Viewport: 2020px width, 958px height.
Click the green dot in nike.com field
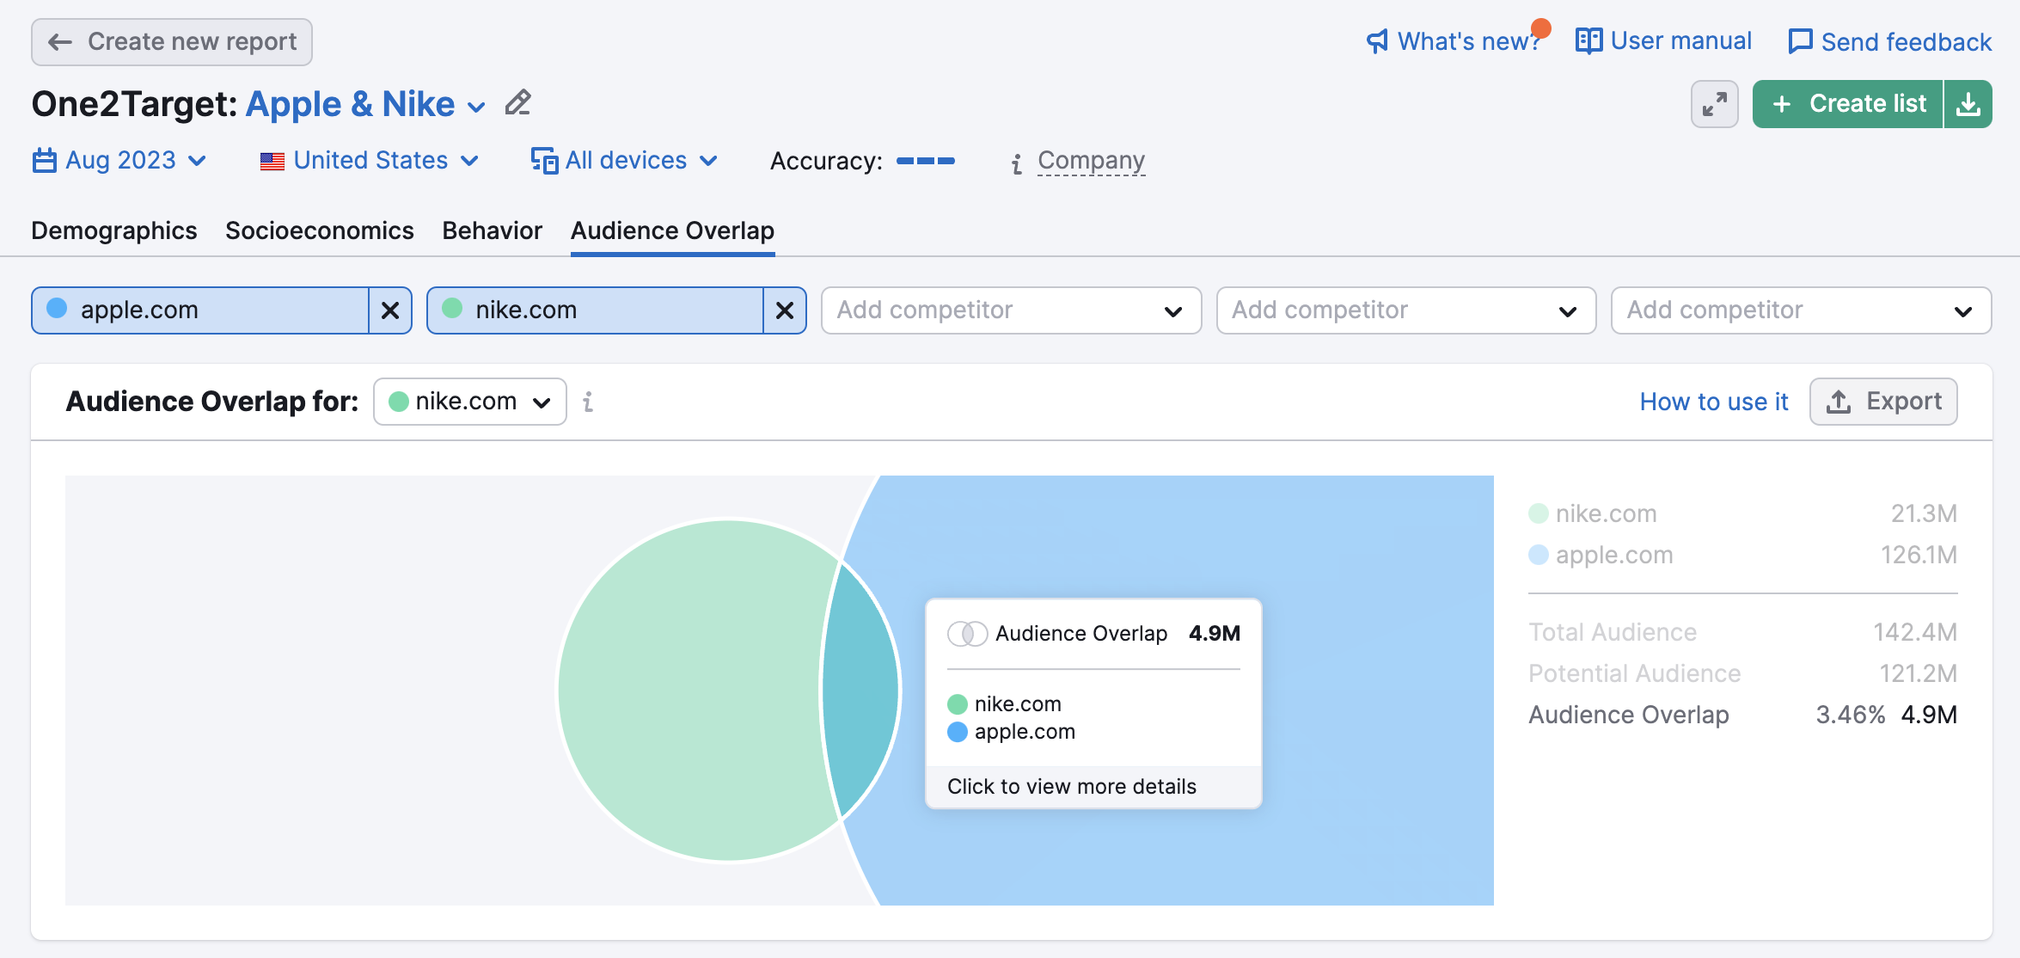pos(452,308)
